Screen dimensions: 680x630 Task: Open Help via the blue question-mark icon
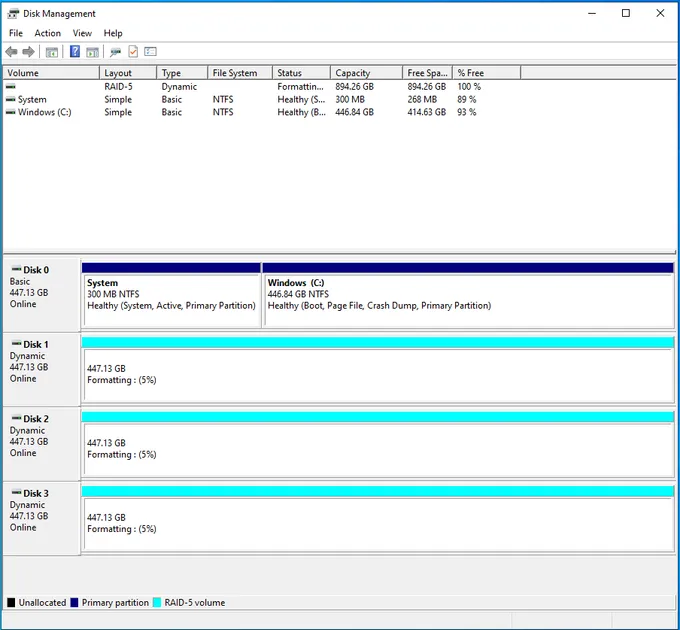(x=75, y=52)
